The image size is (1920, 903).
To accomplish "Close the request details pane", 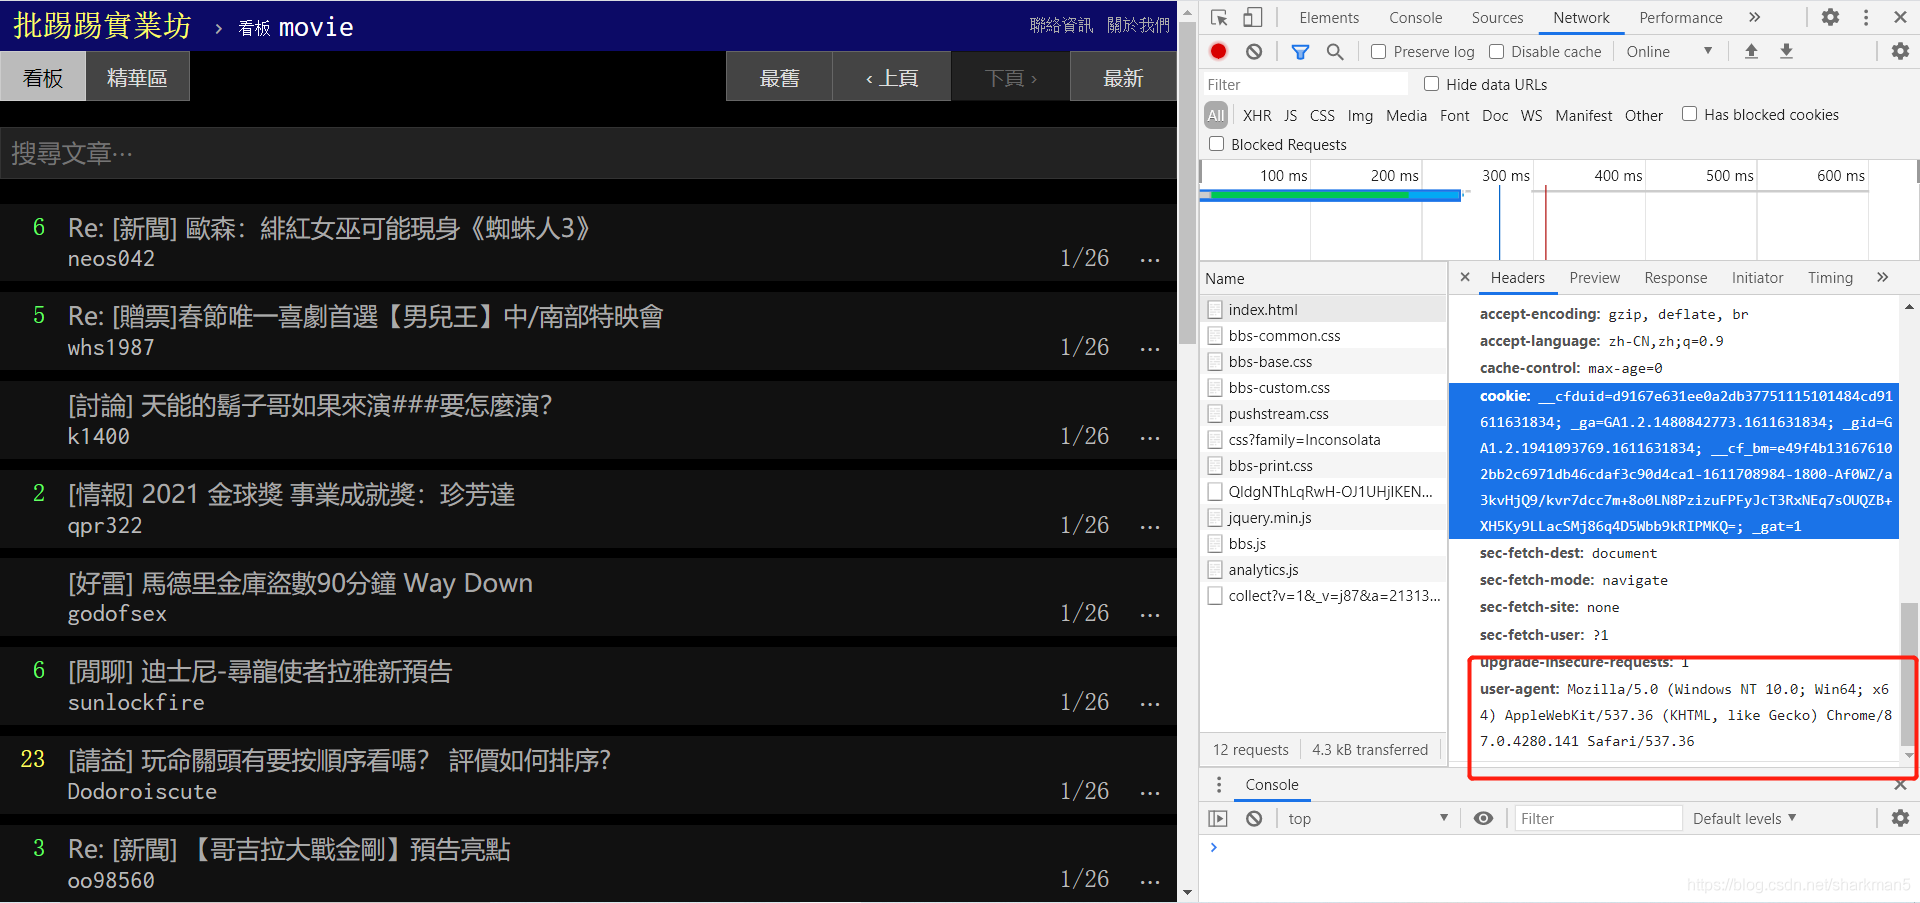I will click(1465, 277).
